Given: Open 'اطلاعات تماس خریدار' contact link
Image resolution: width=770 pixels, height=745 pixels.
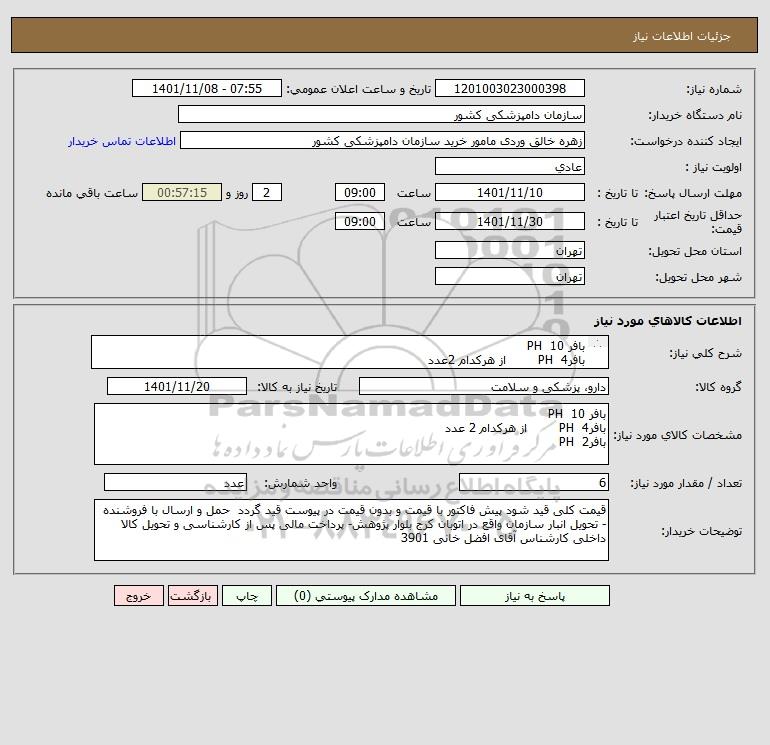Looking at the screenshot, I should [122, 141].
